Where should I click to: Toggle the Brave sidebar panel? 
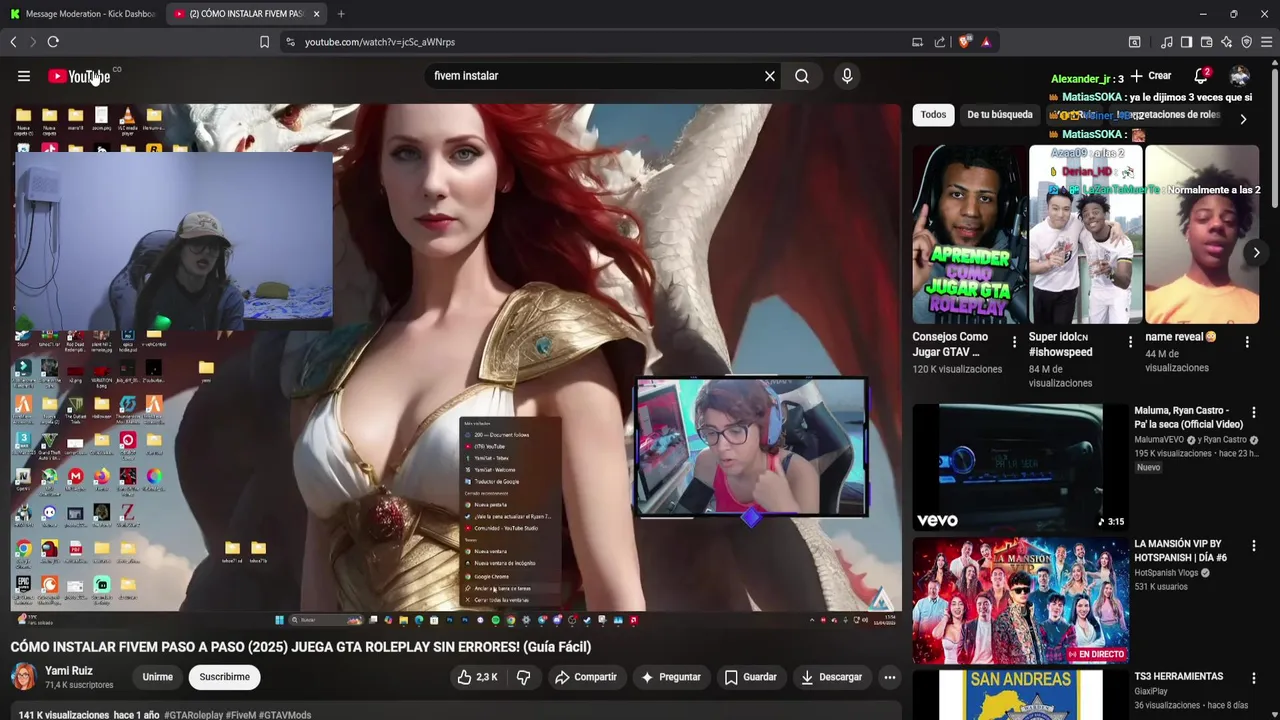(x=1186, y=42)
